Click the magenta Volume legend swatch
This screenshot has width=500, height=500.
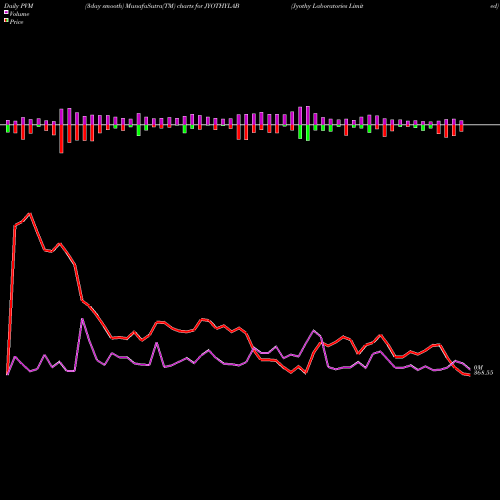pos(6,12)
